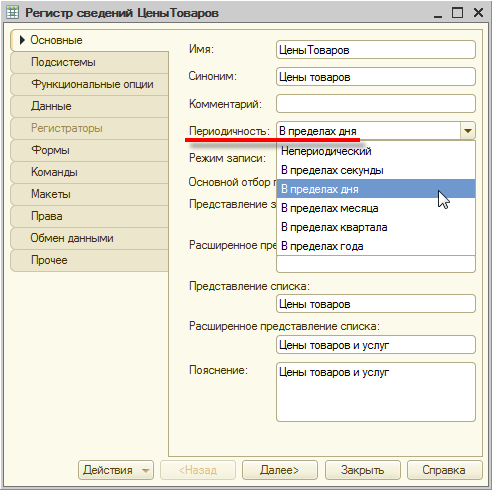492x490 pixels.
Task: Choose В пределах года option
Action: coord(376,246)
